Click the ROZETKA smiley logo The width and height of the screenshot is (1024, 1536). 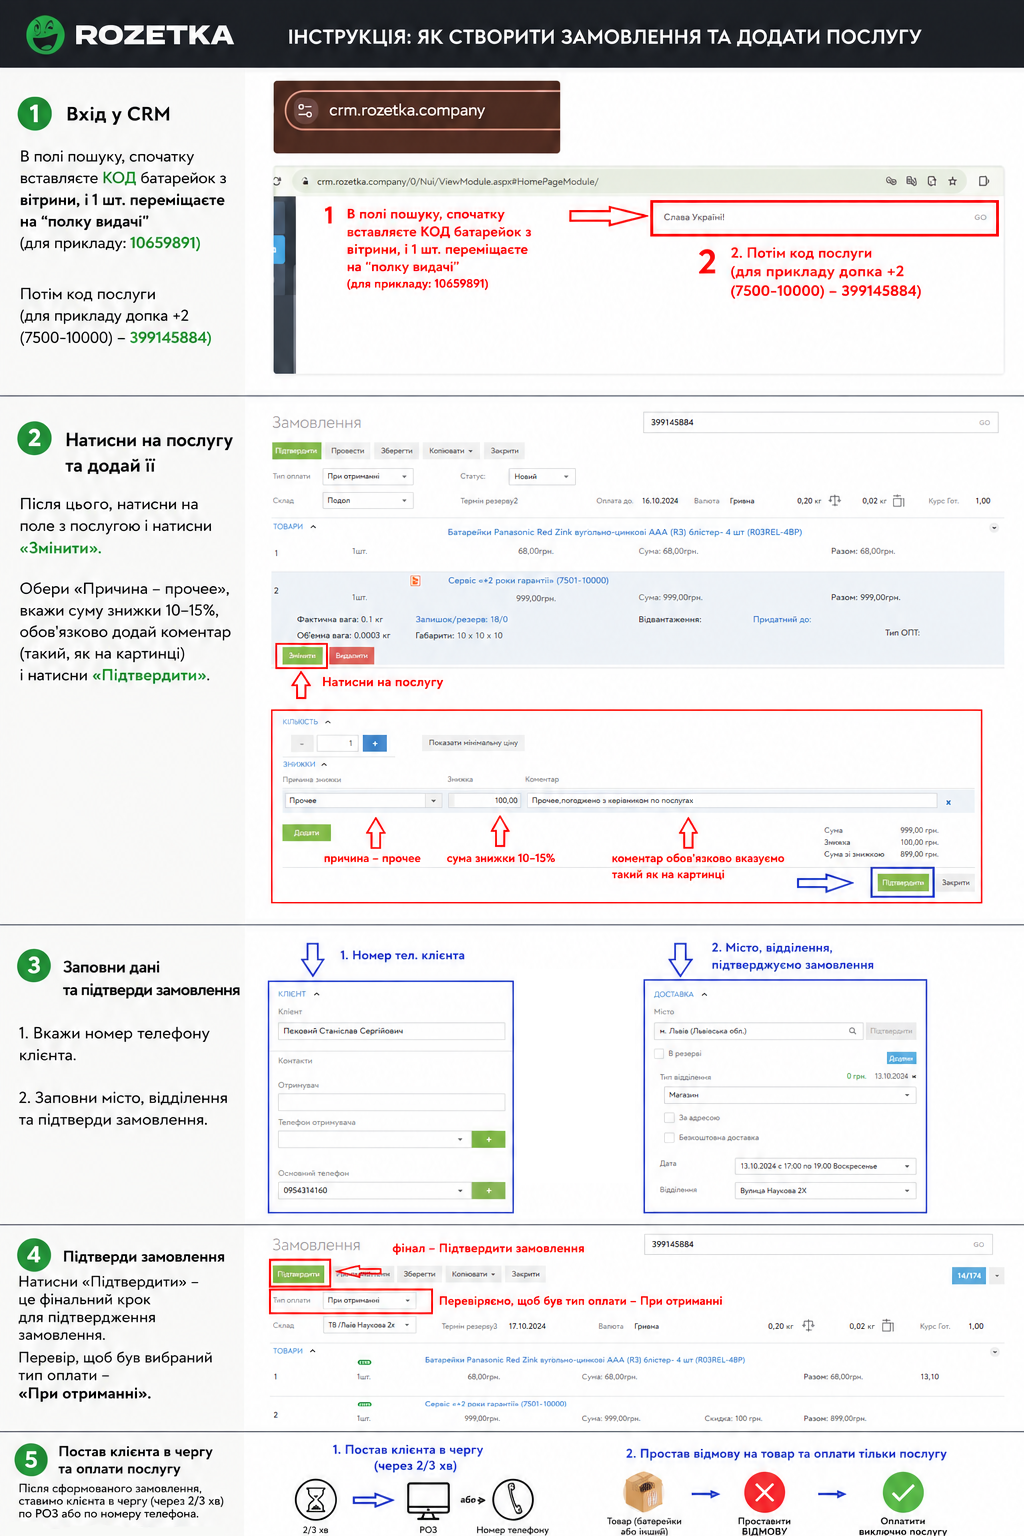click(x=45, y=35)
